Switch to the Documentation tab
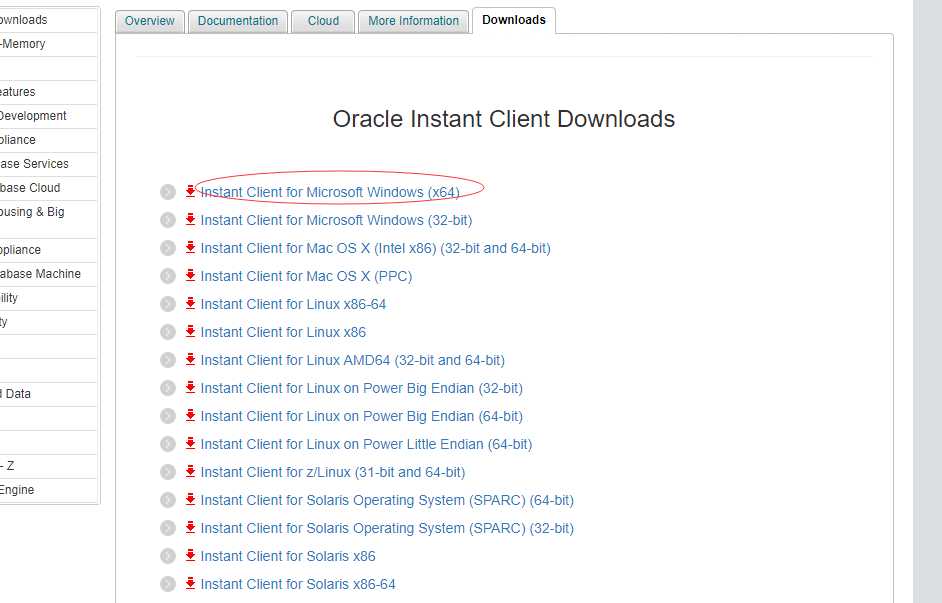The height and width of the screenshot is (603, 942). point(238,21)
